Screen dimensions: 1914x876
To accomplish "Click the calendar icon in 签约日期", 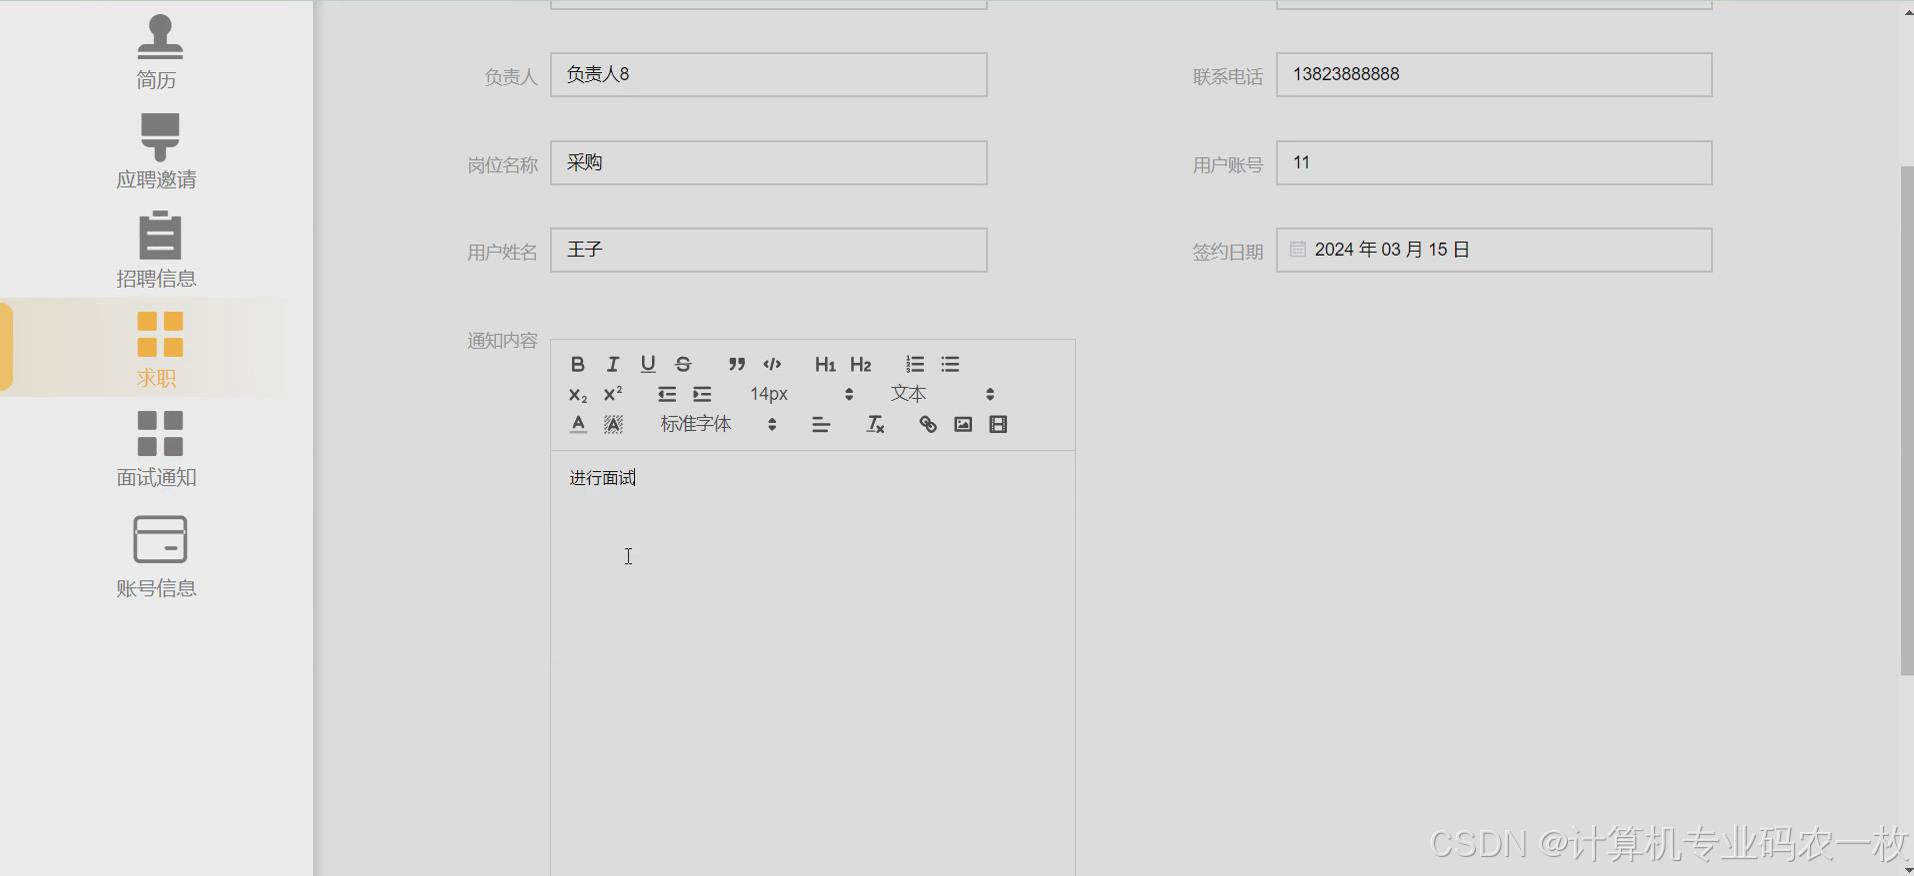I will [x=1297, y=249].
